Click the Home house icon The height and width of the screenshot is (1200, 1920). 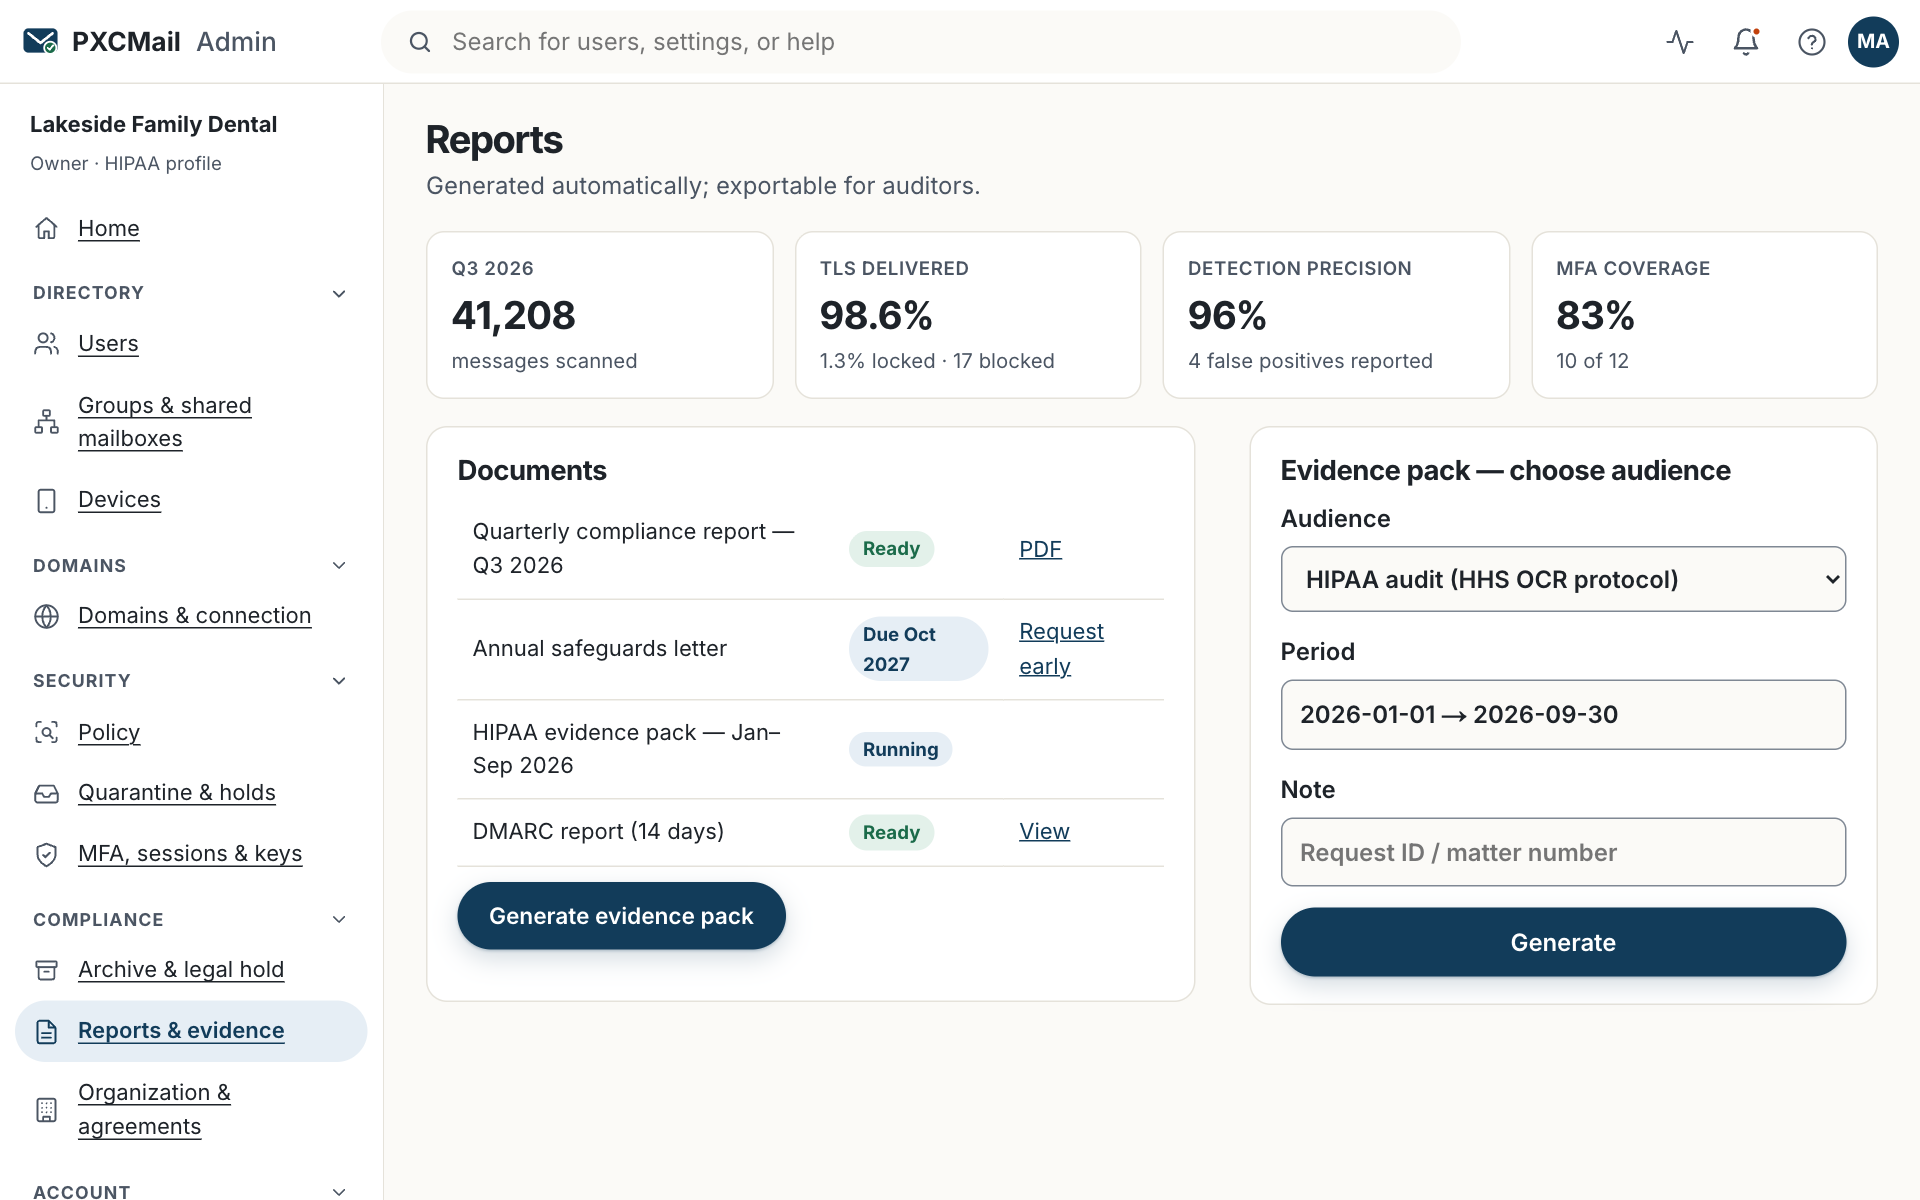click(47, 228)
